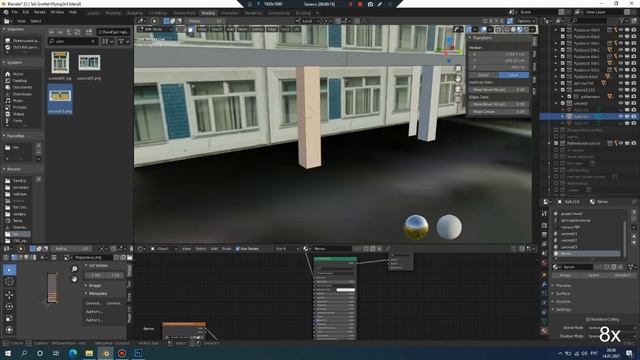
Task: Switch viewport to wireframe shading mode
Action: (x=507, y=29)
